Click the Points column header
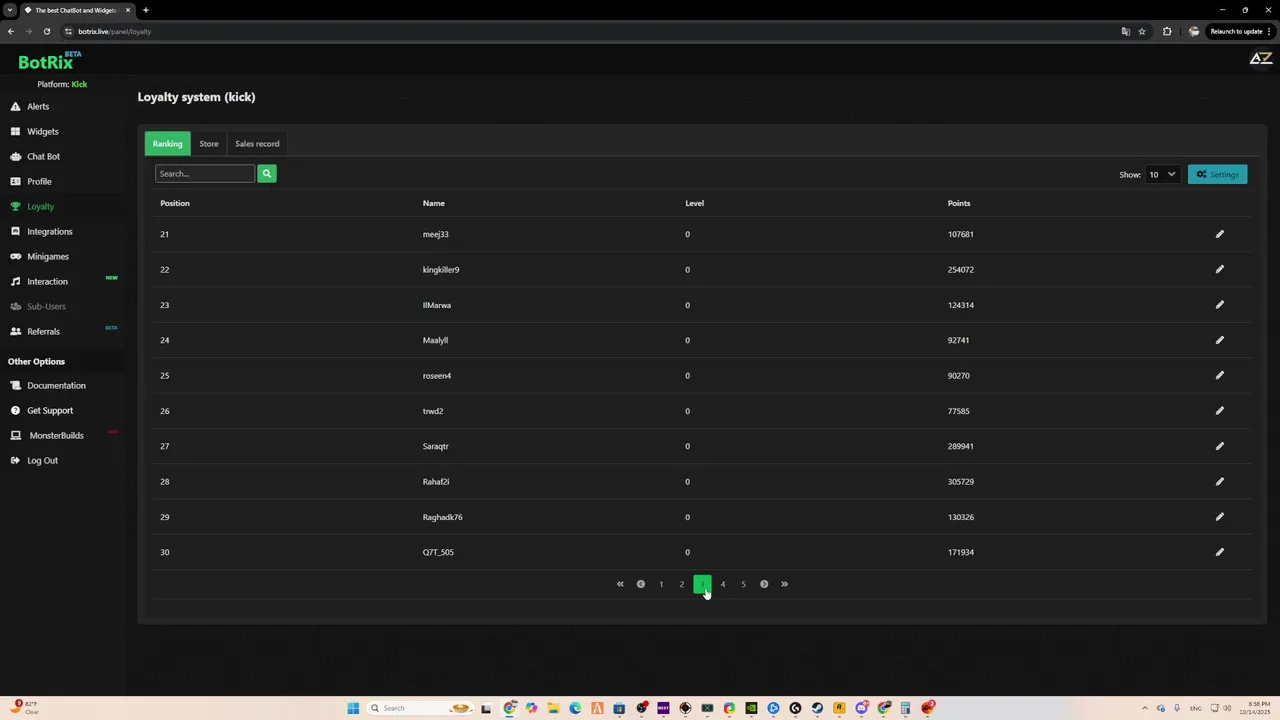The image size is (1280, 720). pos(959,203)
